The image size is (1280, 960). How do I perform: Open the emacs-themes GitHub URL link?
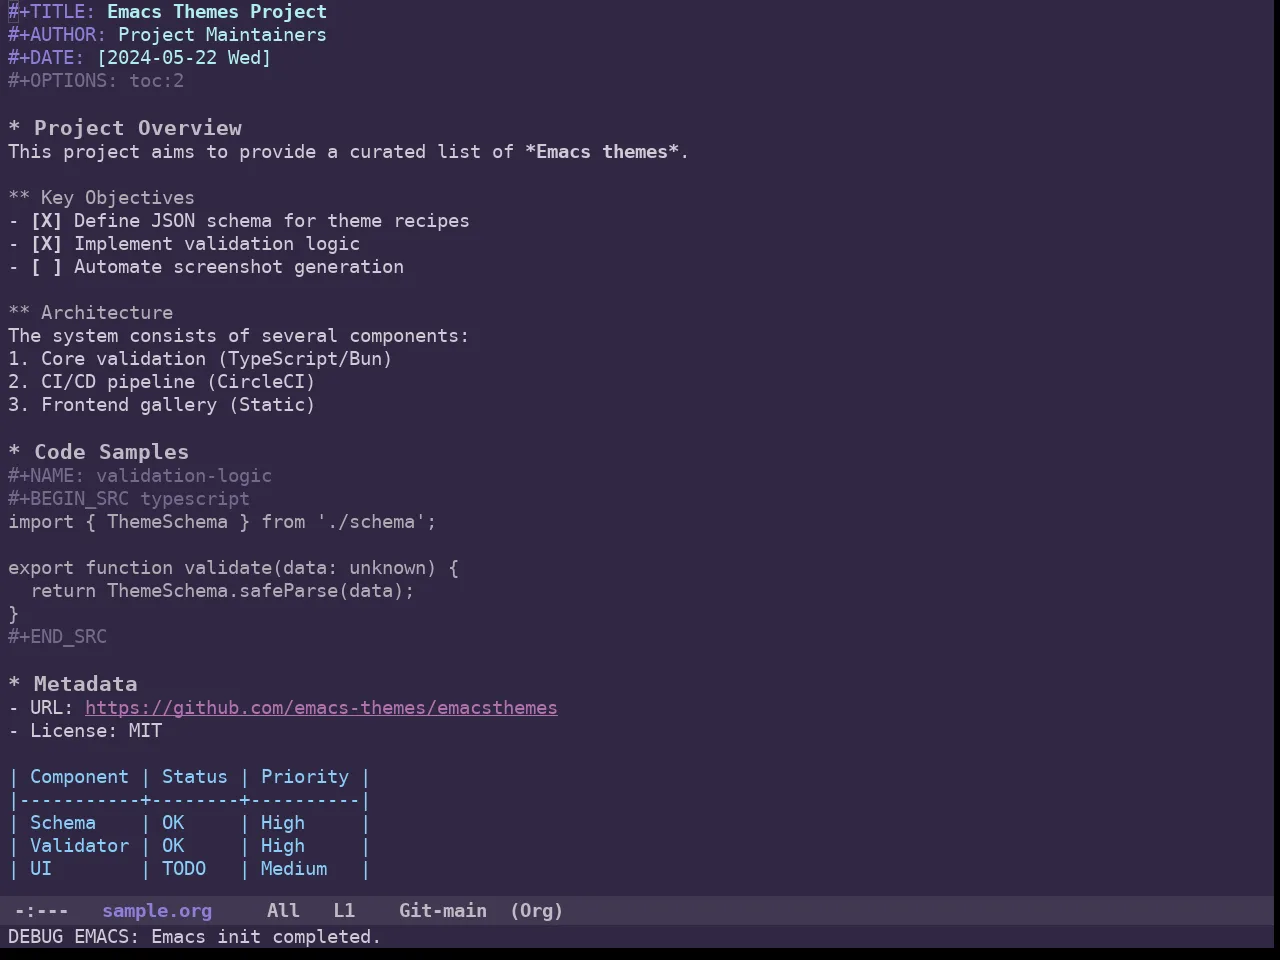(x=321, y=708)
